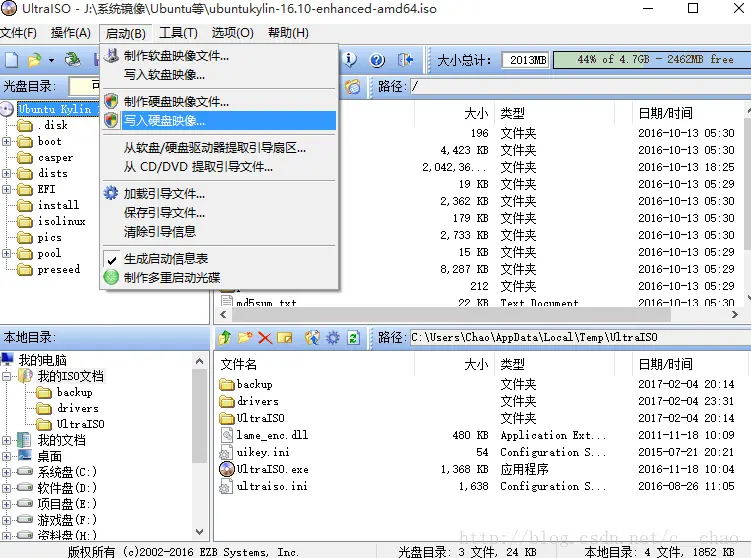
Task: Select UltraISO.exe in local file list
Action: (x=273, y=469)
